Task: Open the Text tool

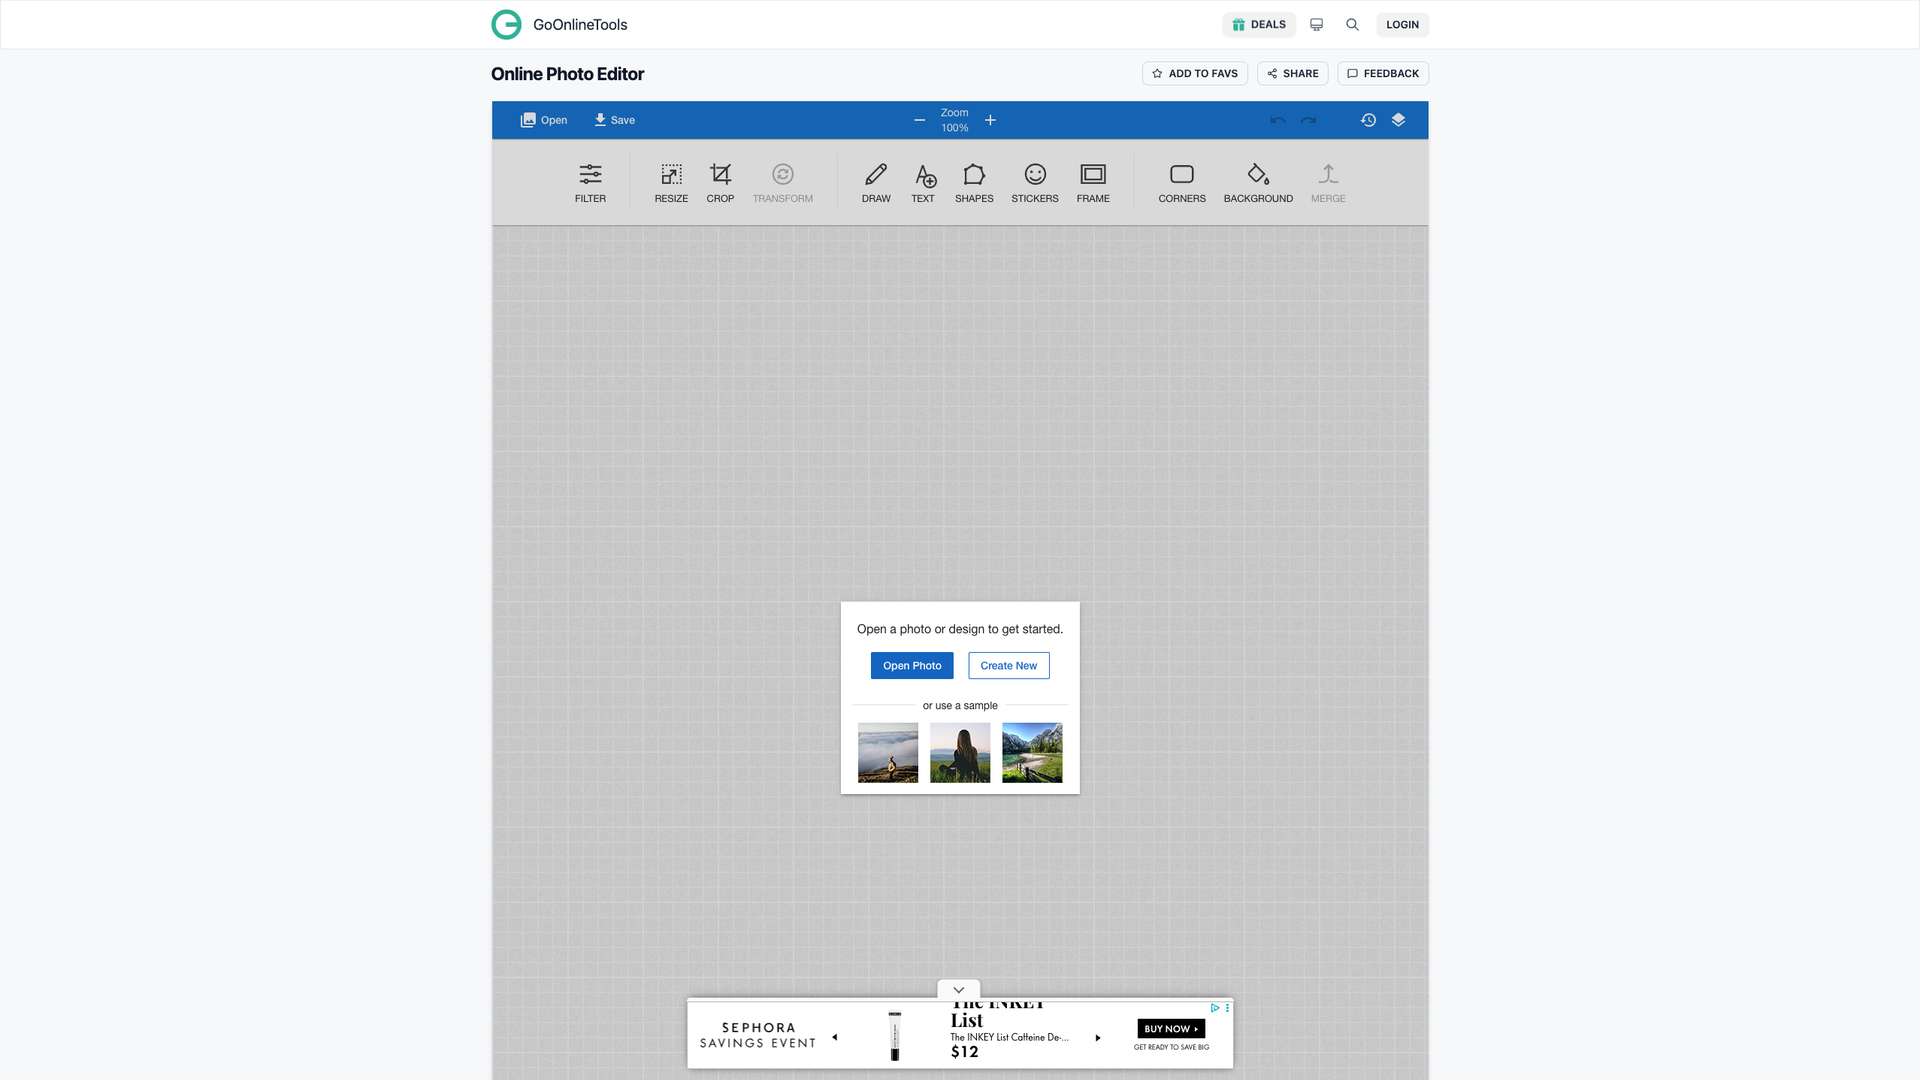Action: tap(922, 182)
